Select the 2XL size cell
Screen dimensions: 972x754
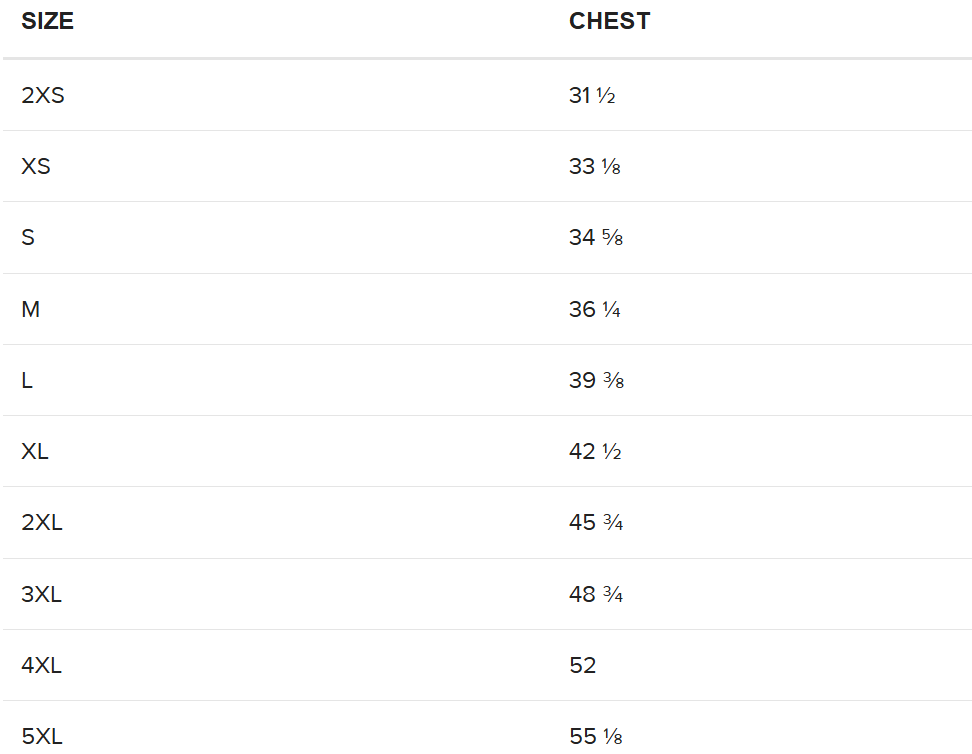(x=42, y=523)
